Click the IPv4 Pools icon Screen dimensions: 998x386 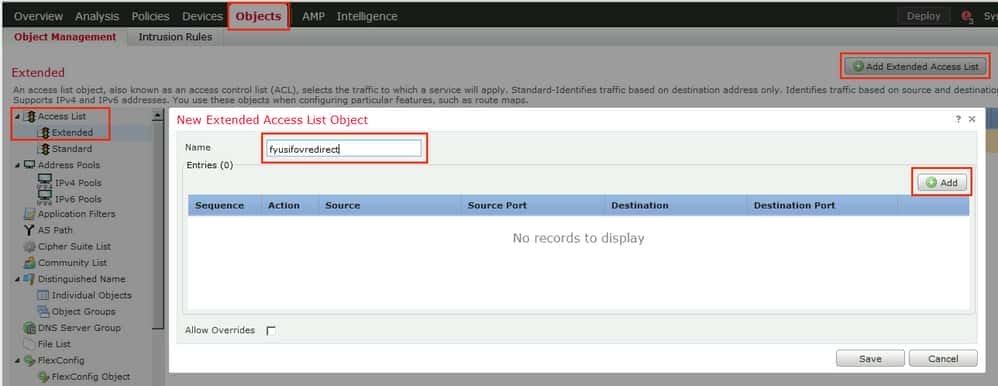[x=44, y=182]
